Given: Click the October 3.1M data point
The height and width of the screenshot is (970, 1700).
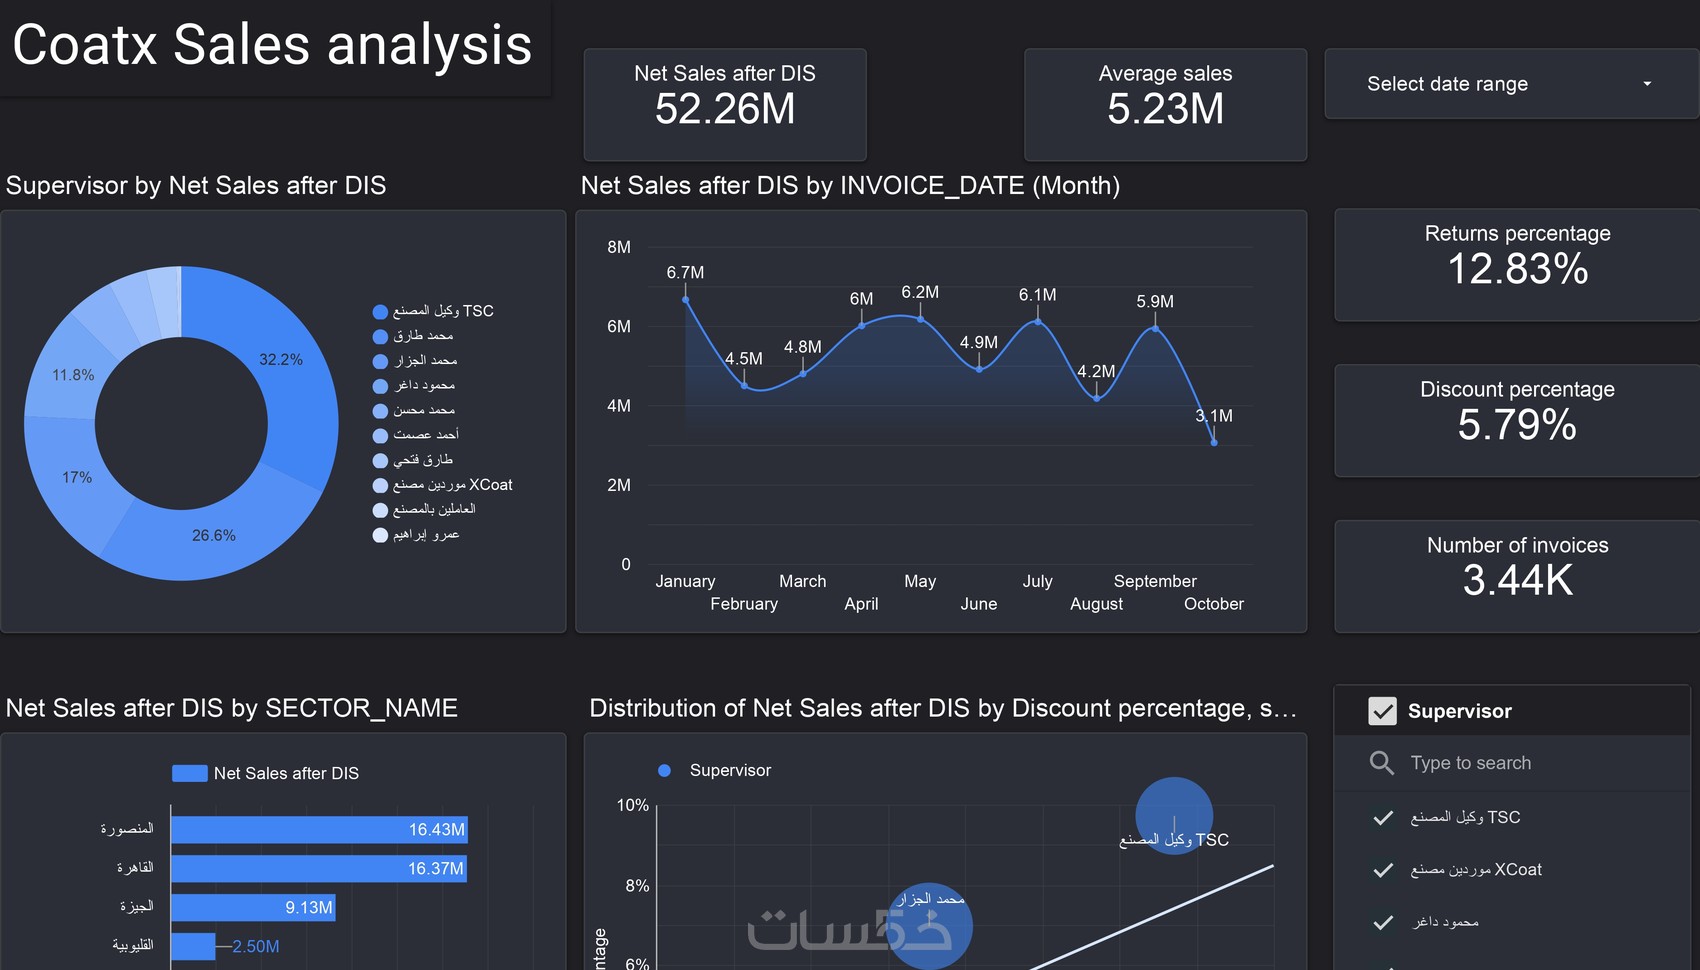Looking at the screenshot, I should coord(1214,442).
